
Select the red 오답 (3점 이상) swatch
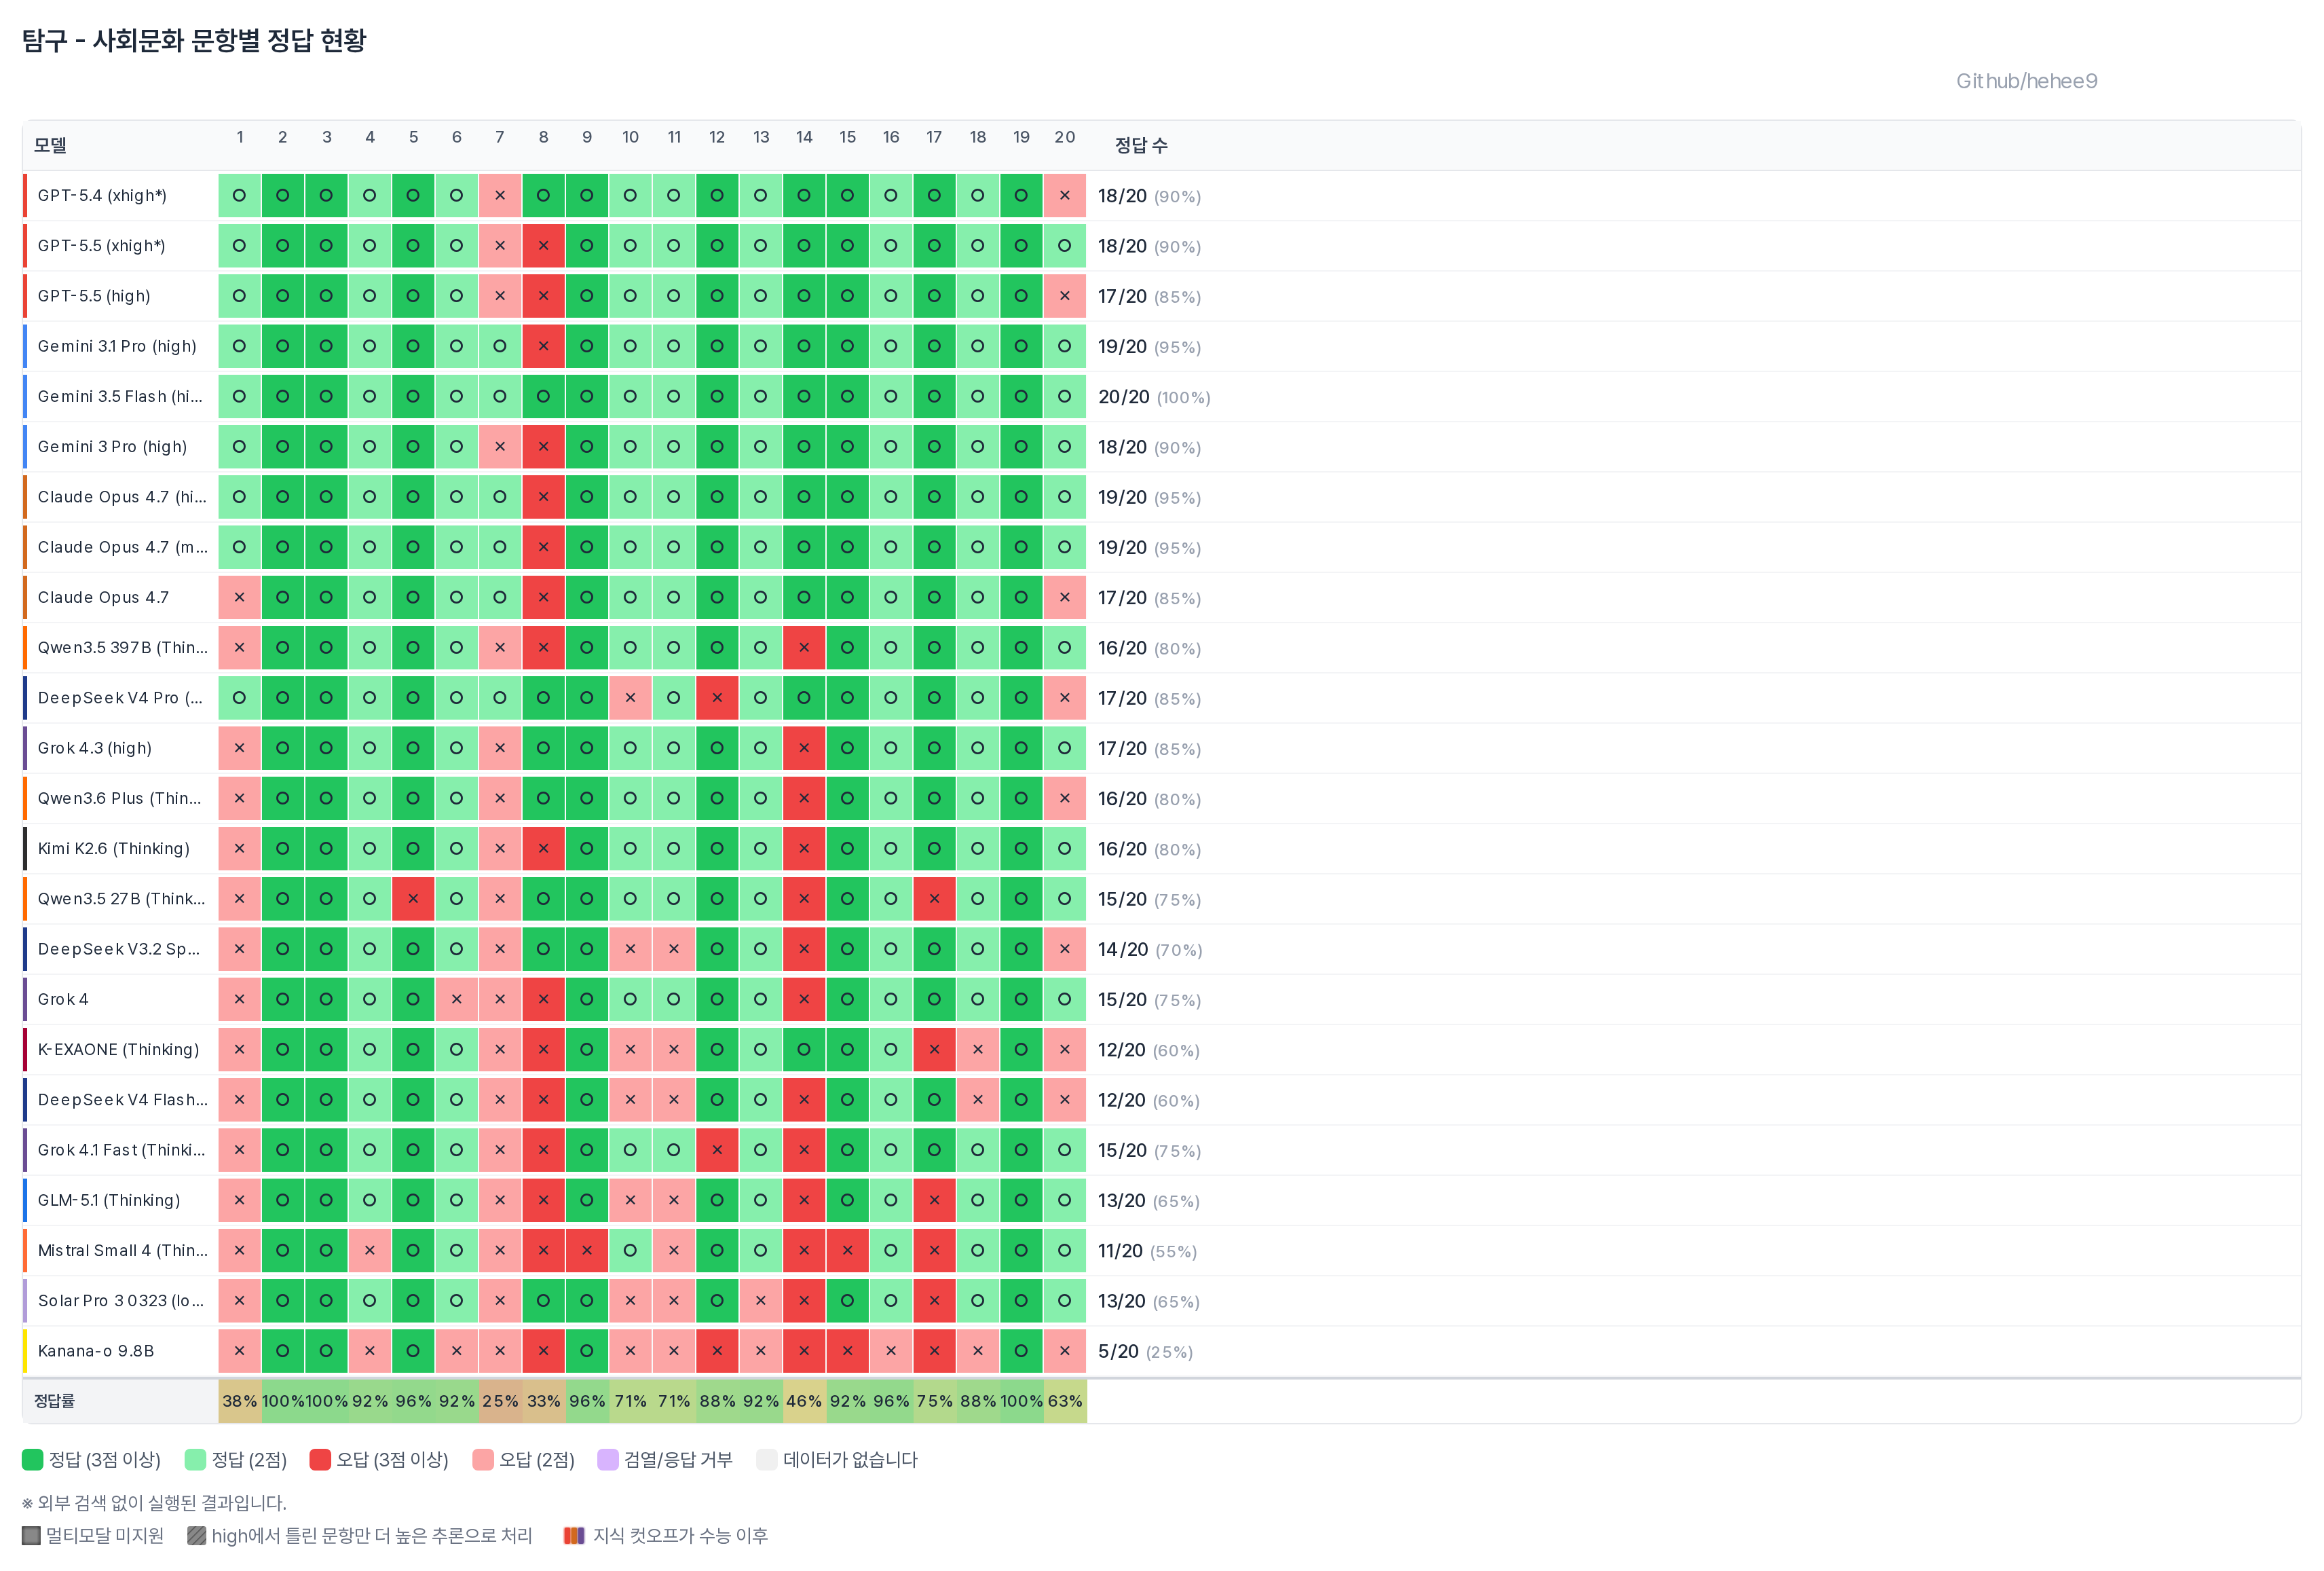point(320,1459)
